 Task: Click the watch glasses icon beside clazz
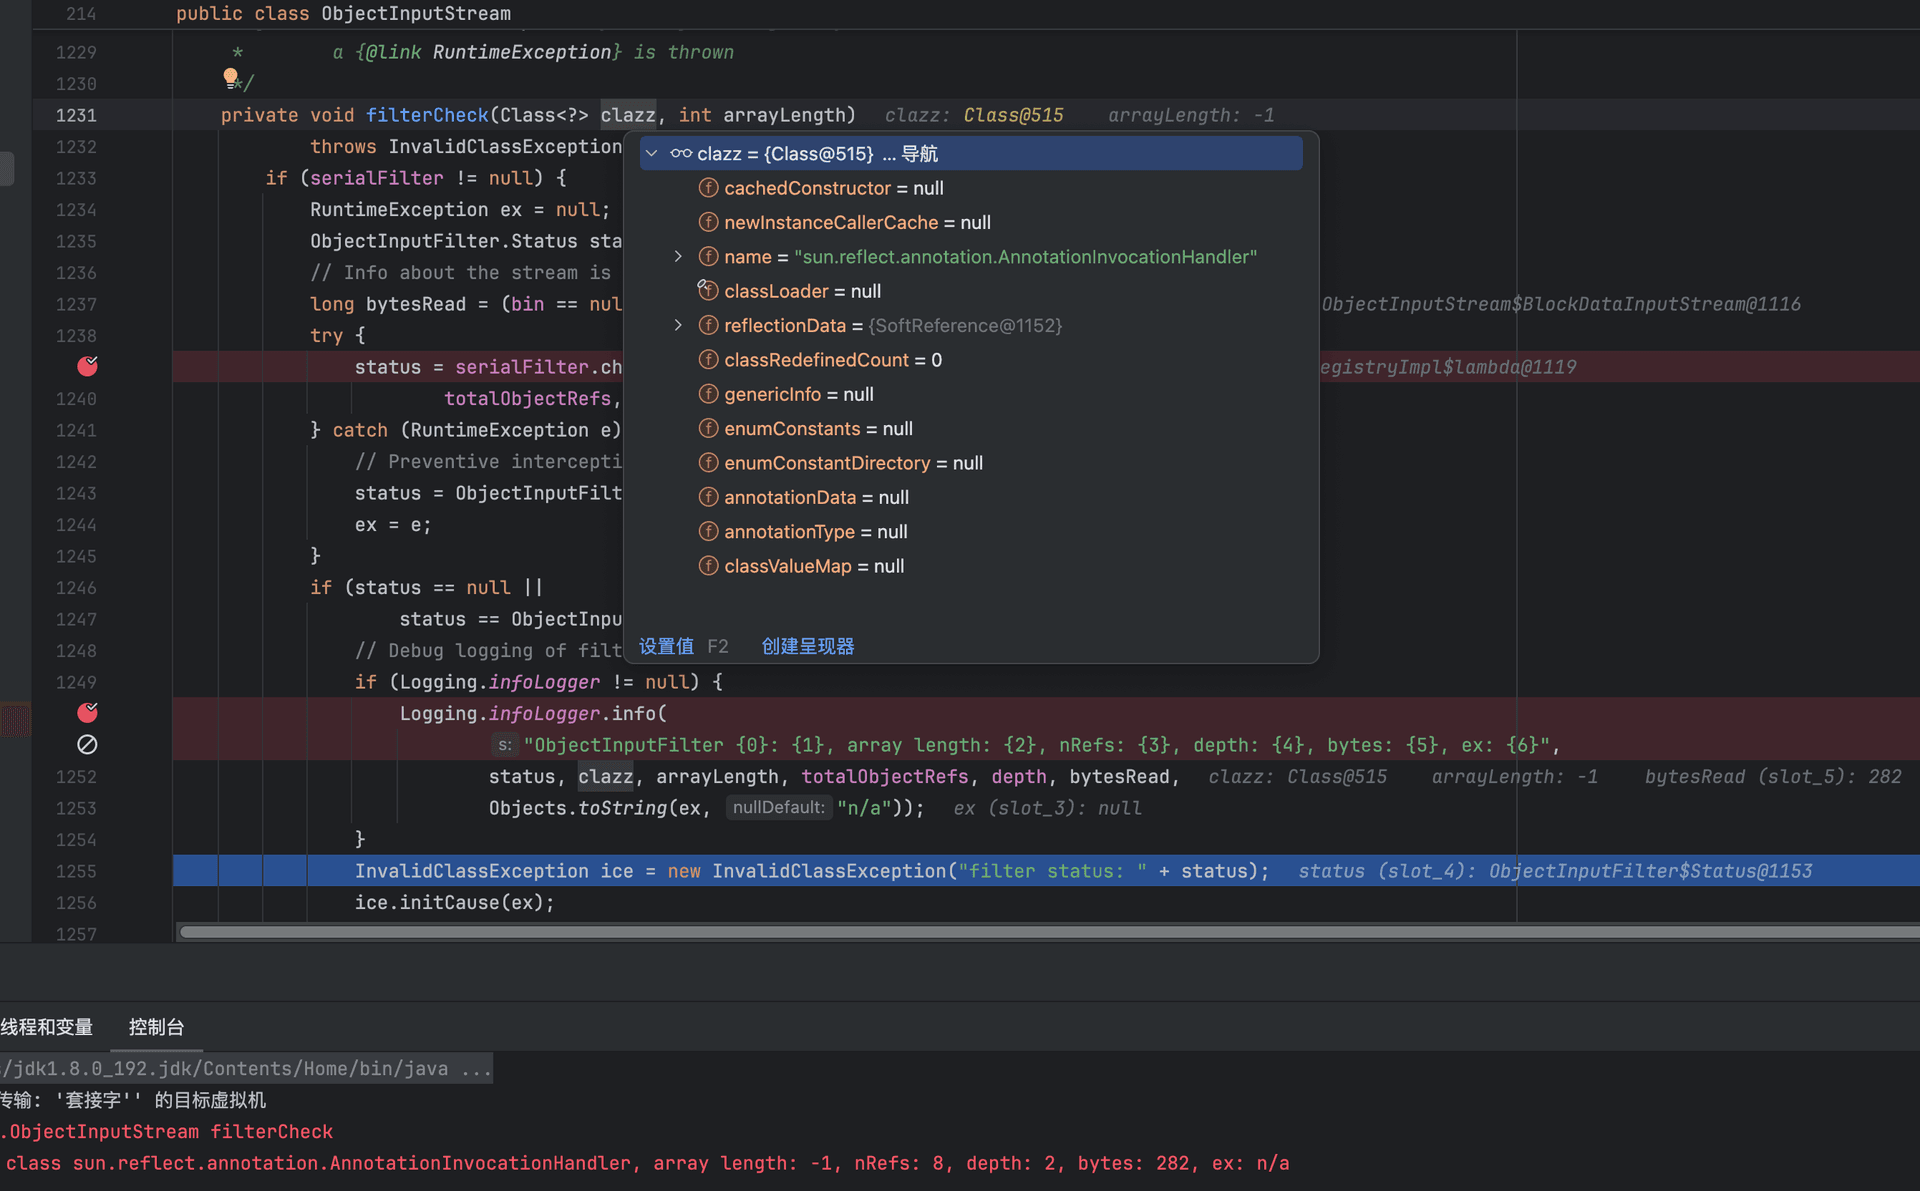point(681,153)
